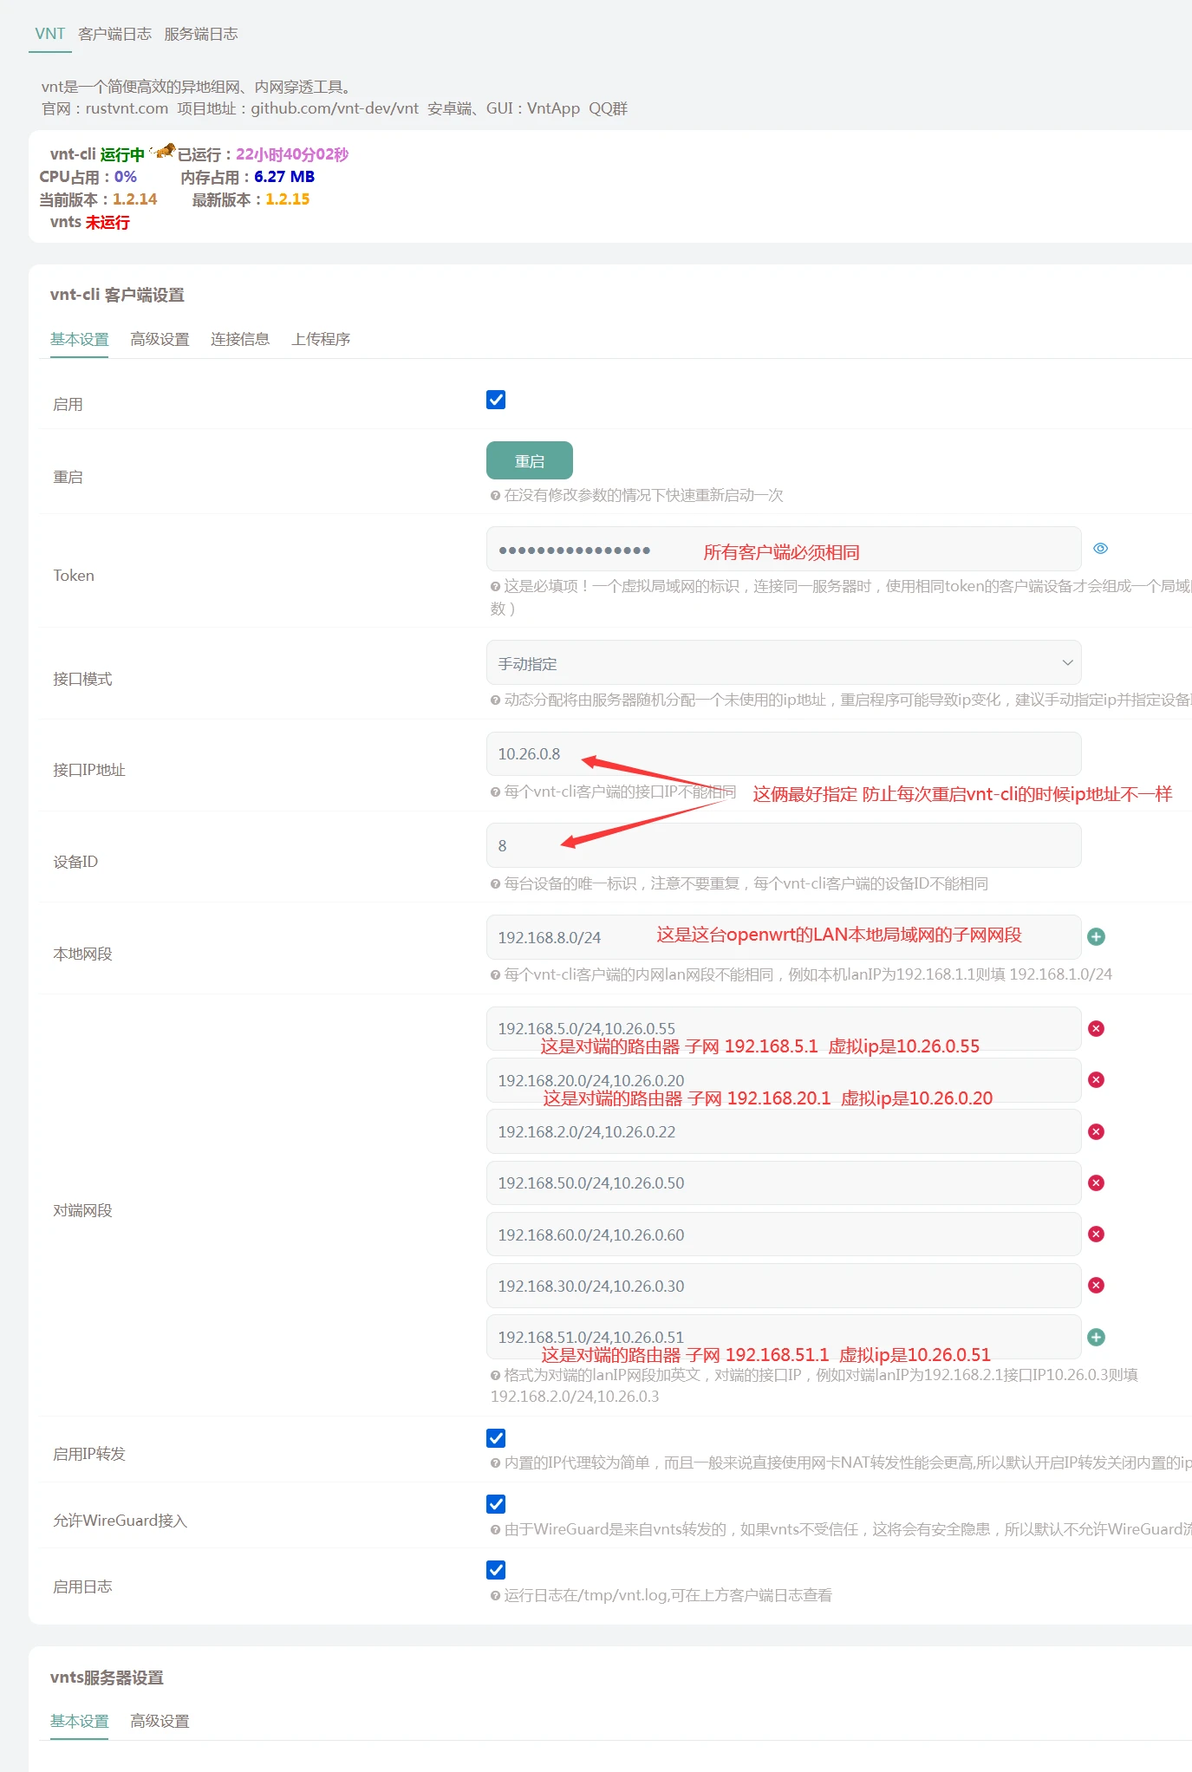This screenshot has height=1772, width=1192.
Task: Switch to 客户端日志 tab
Action: (115, 34)
